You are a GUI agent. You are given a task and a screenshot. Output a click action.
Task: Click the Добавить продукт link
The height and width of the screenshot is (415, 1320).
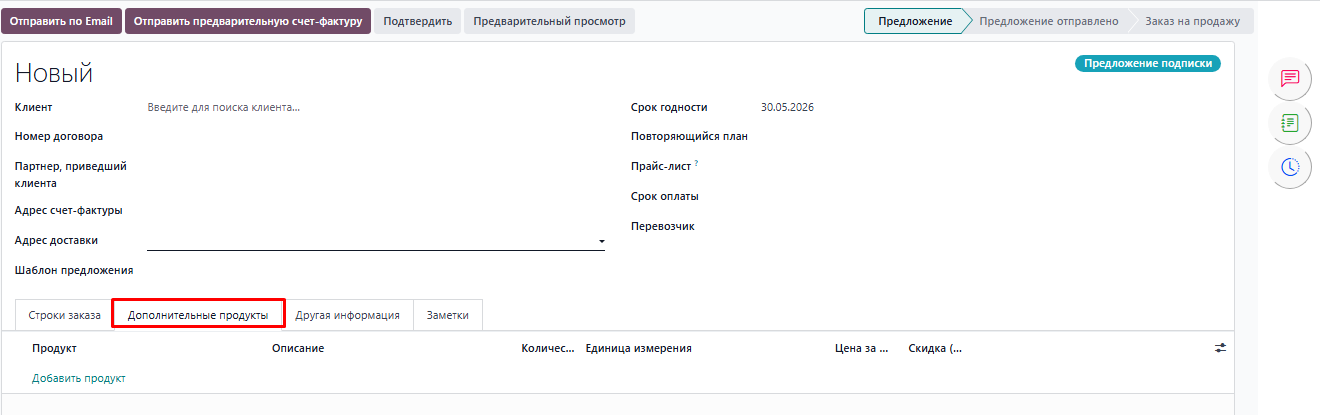tap(78, 378)
